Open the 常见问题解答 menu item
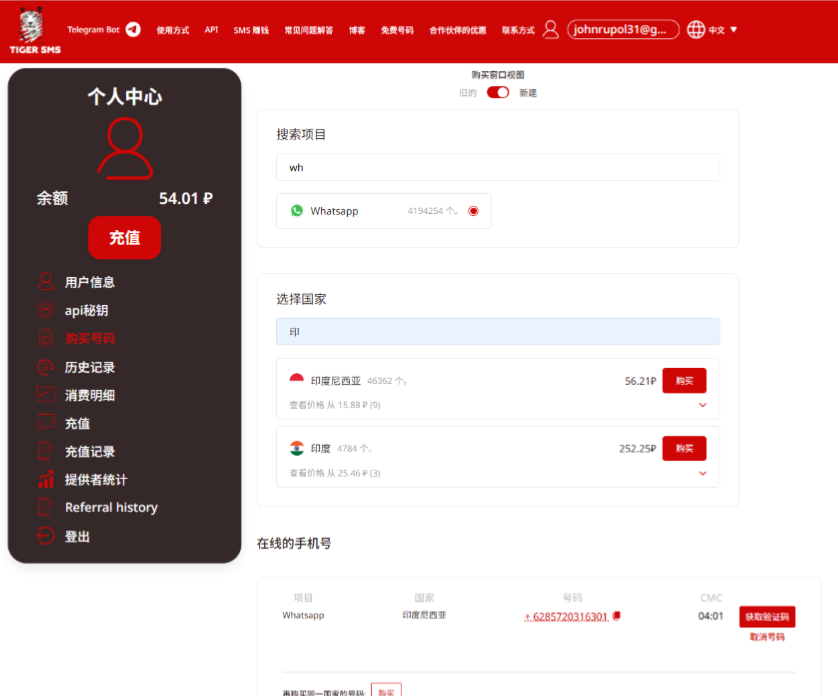 pyautogui.click(x=308, y=30)
